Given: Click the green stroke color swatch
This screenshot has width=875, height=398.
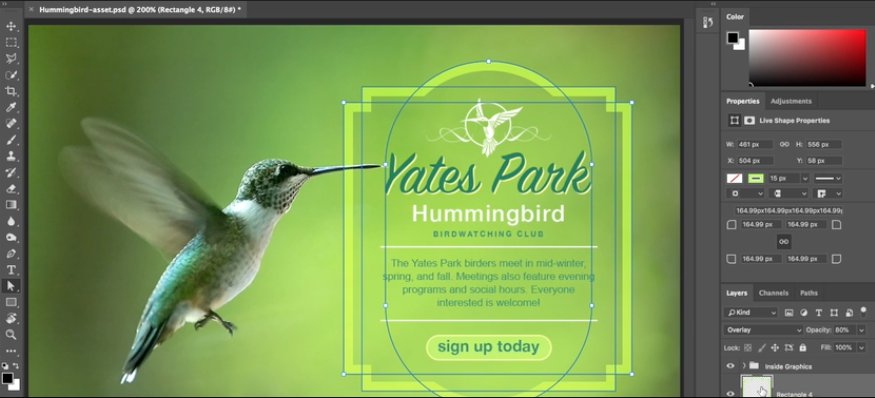Looking at the screenshot, I should (x=756, y=179).
